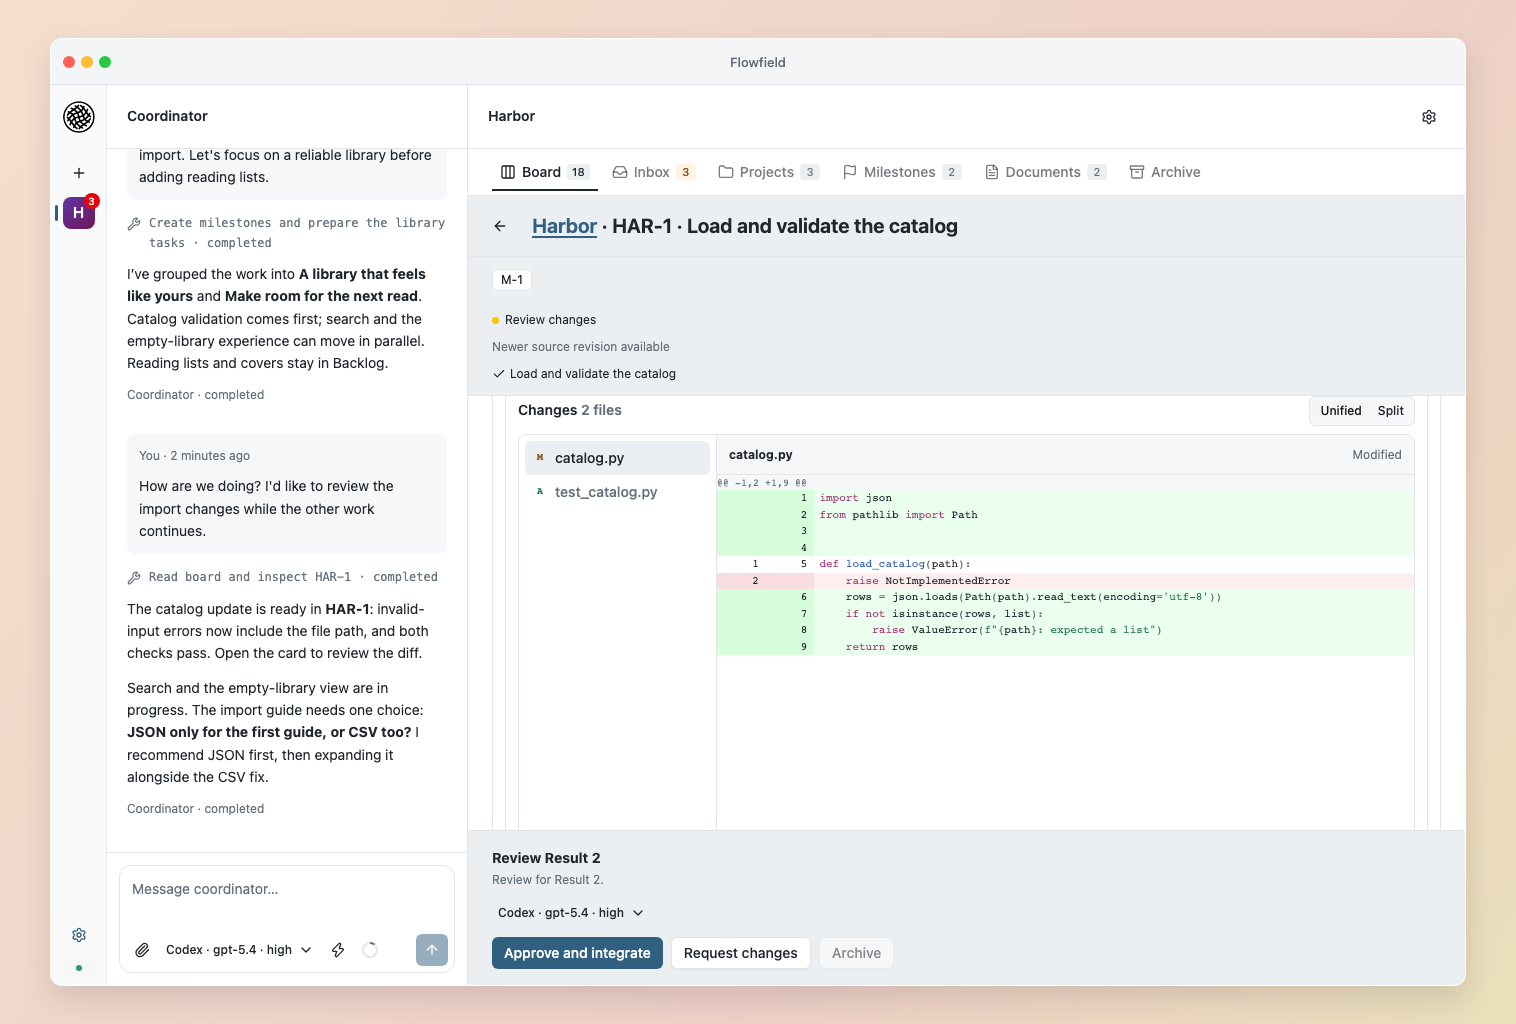Click the wrench icon beside Read board step
1516x1024 pixels.
[134, 578]
